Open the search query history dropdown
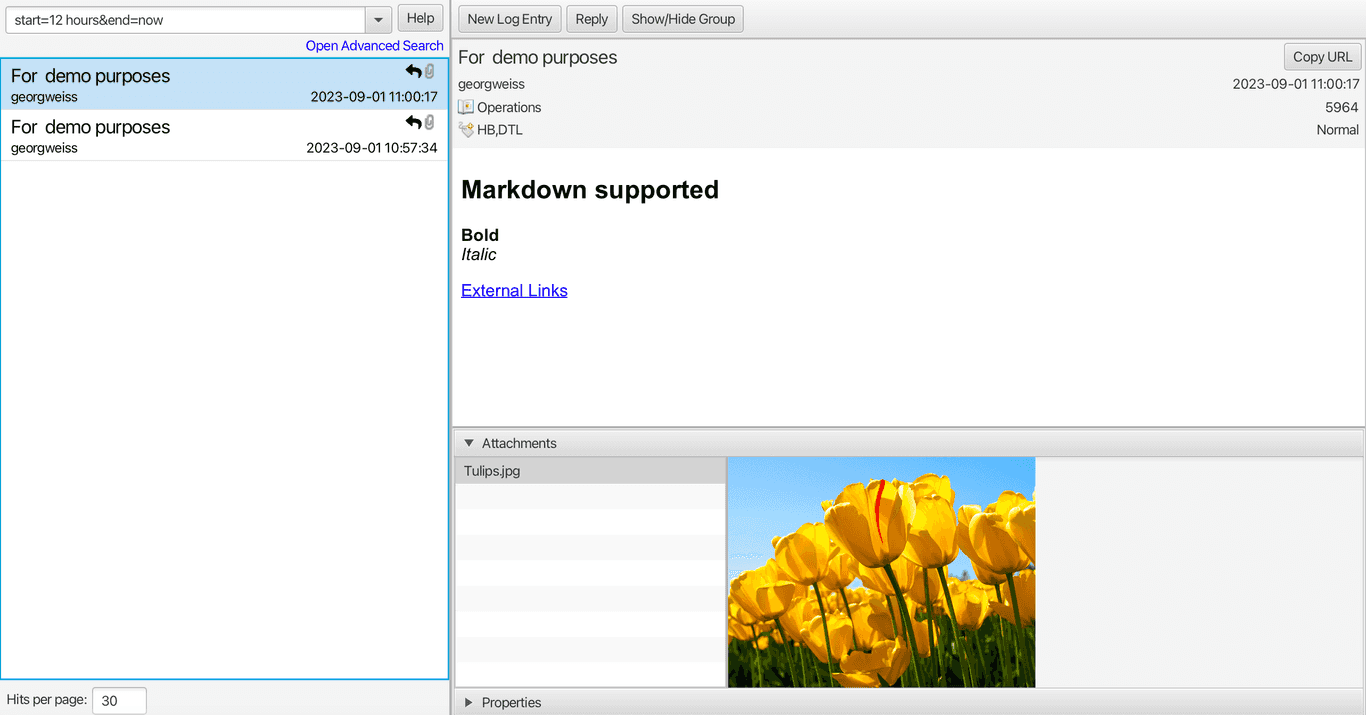1366x715 pixels. 378,20
